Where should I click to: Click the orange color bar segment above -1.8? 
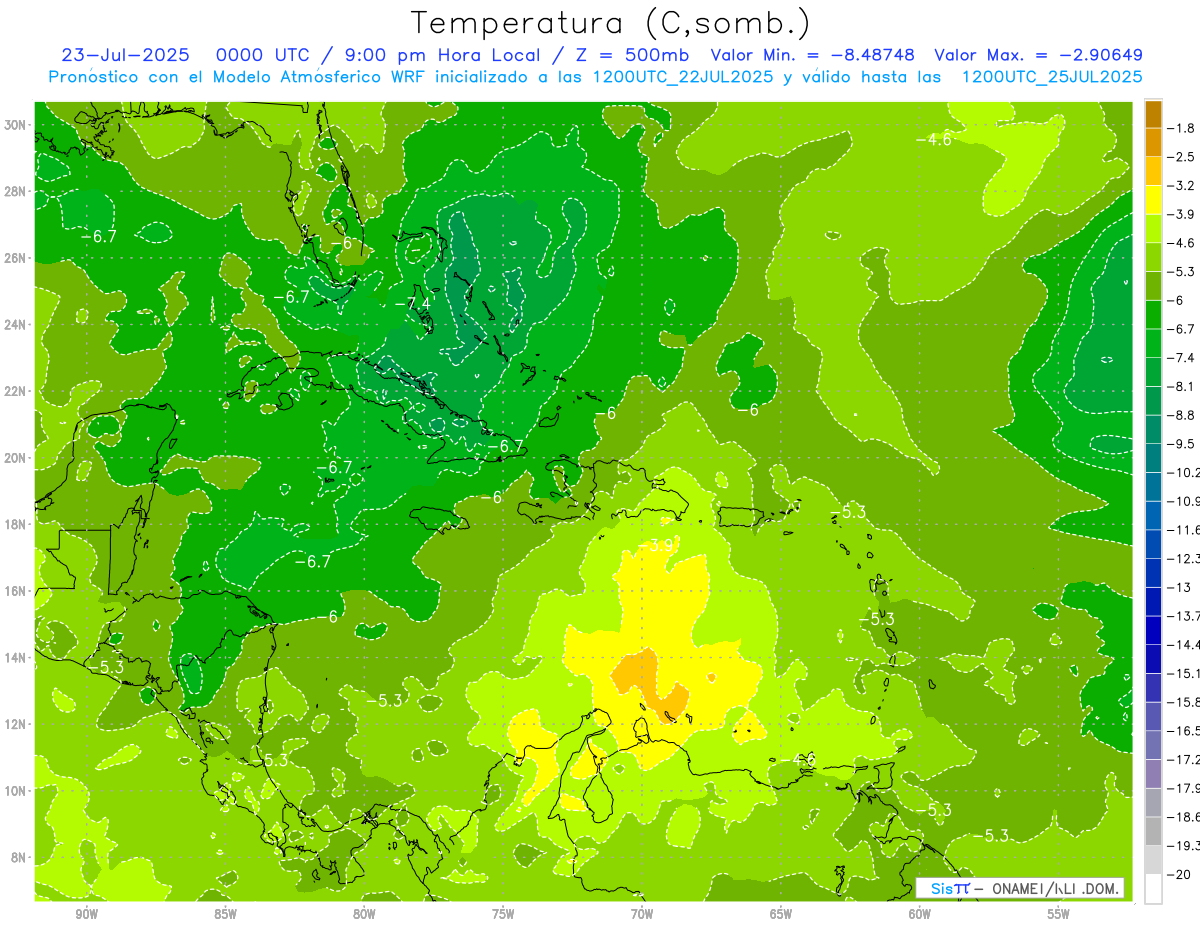pyautogui.click(x=1153, y=114)
